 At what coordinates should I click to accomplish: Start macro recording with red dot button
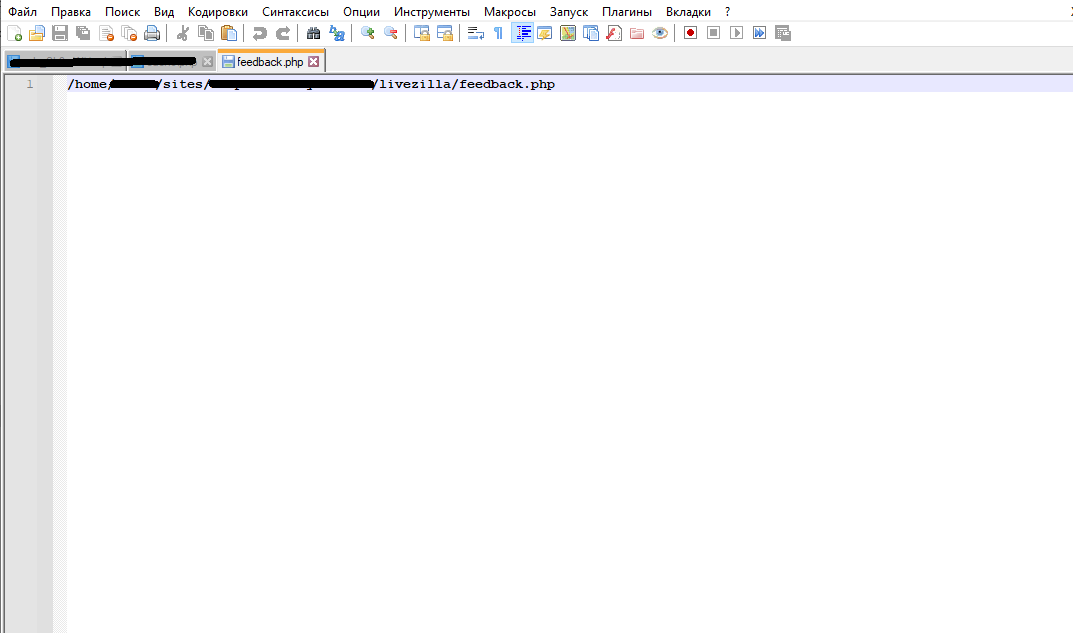coord(690,33)
